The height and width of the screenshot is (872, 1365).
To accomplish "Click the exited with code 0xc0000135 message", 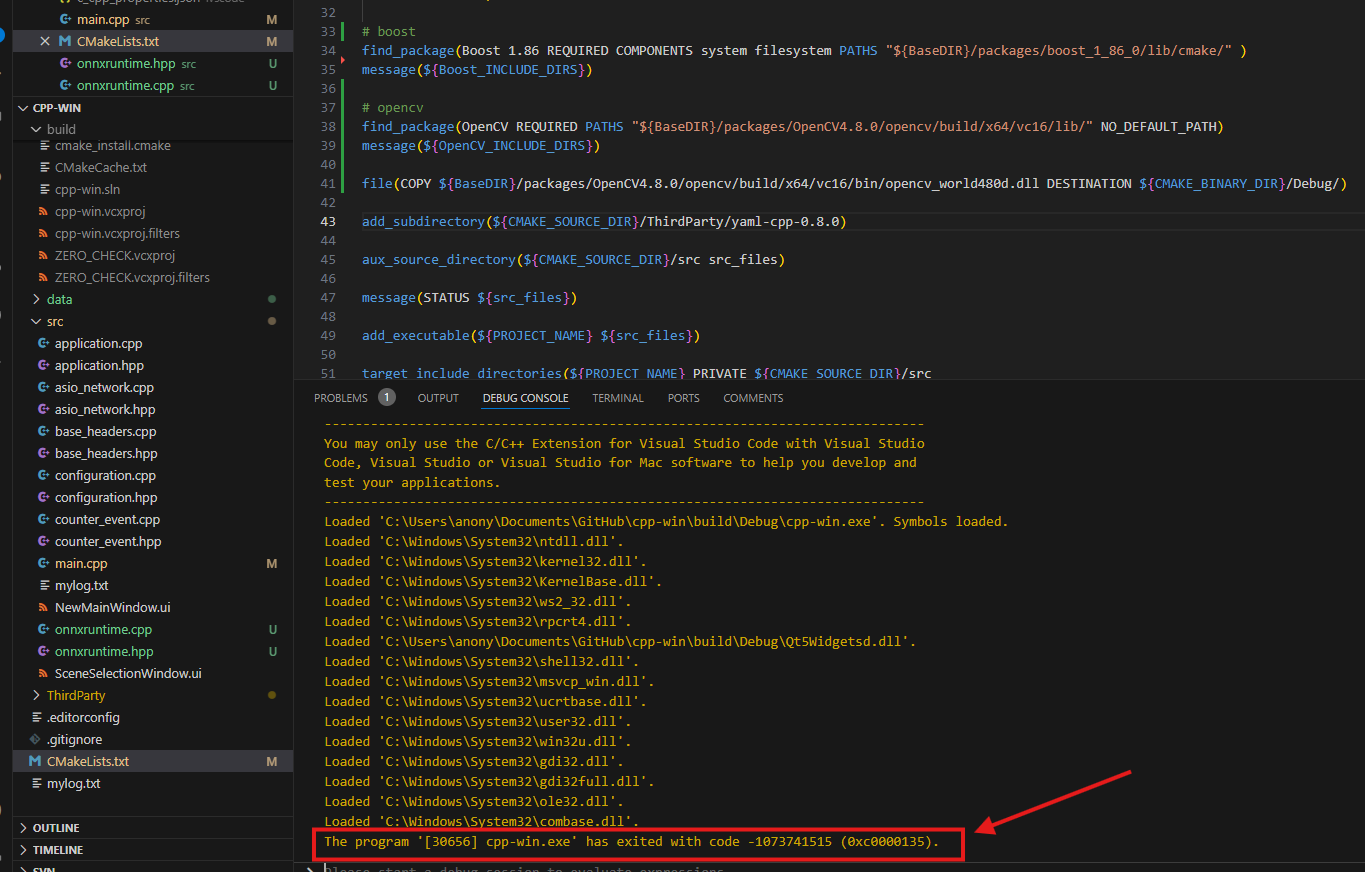I will 632,842.
